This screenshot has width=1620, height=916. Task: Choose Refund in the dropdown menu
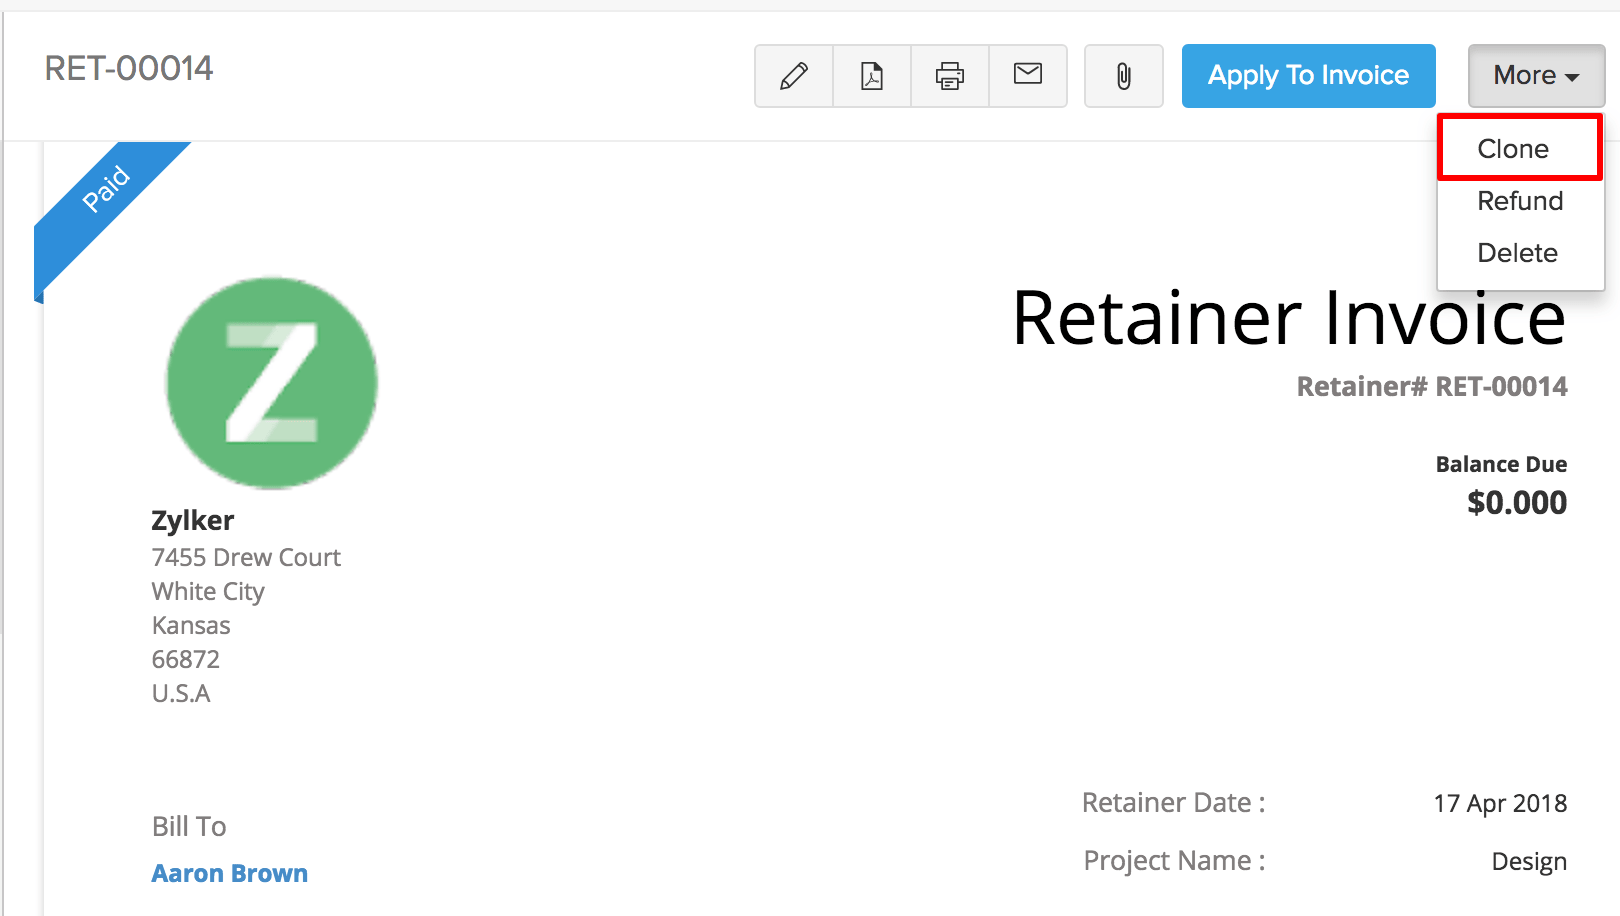click(1519, 201)
